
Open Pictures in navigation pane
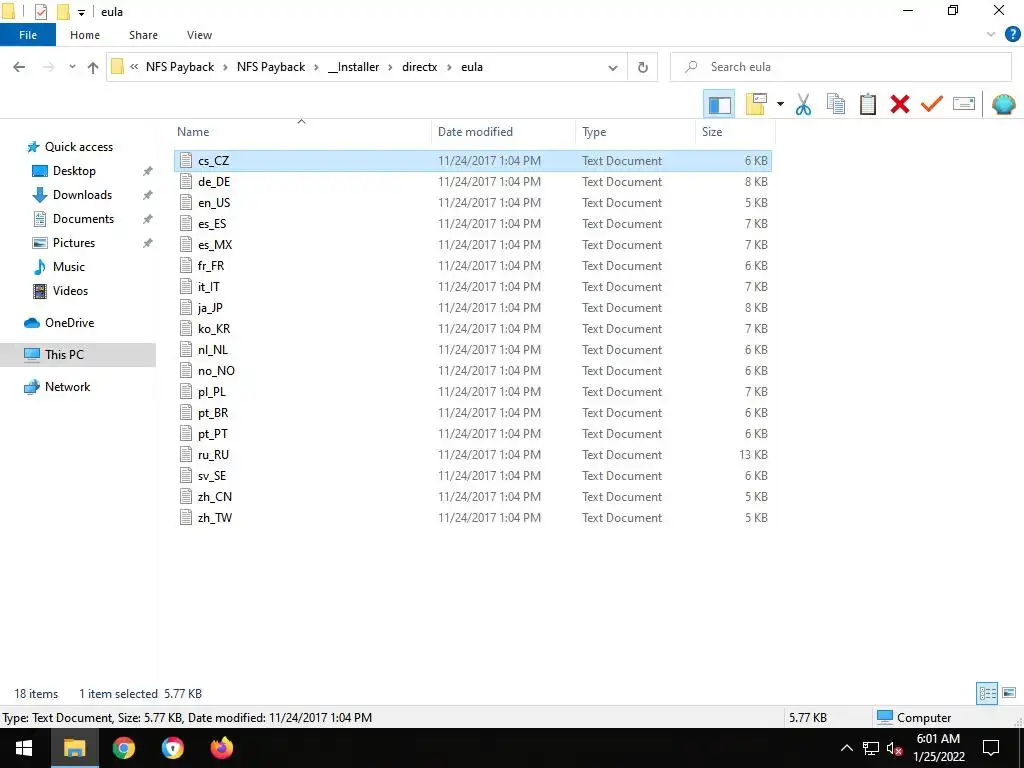[x=74, y=243]
